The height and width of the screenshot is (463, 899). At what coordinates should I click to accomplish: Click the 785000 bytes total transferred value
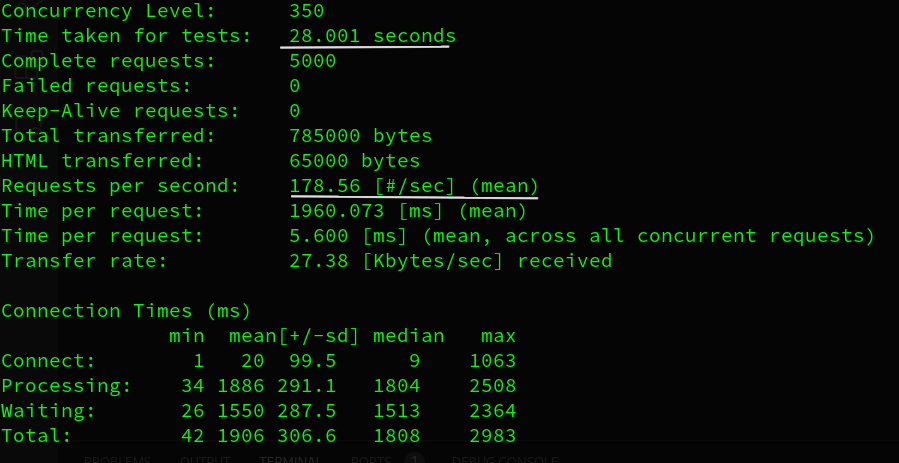(360, 136)
